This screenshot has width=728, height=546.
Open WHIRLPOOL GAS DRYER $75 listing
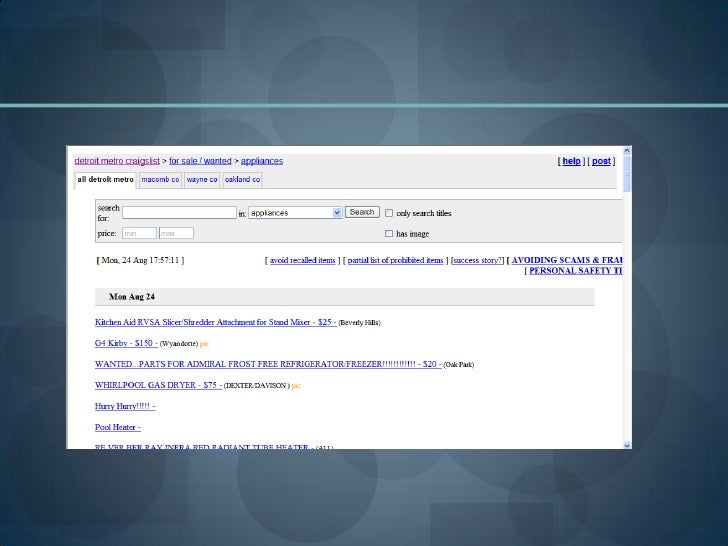(158, 385)
